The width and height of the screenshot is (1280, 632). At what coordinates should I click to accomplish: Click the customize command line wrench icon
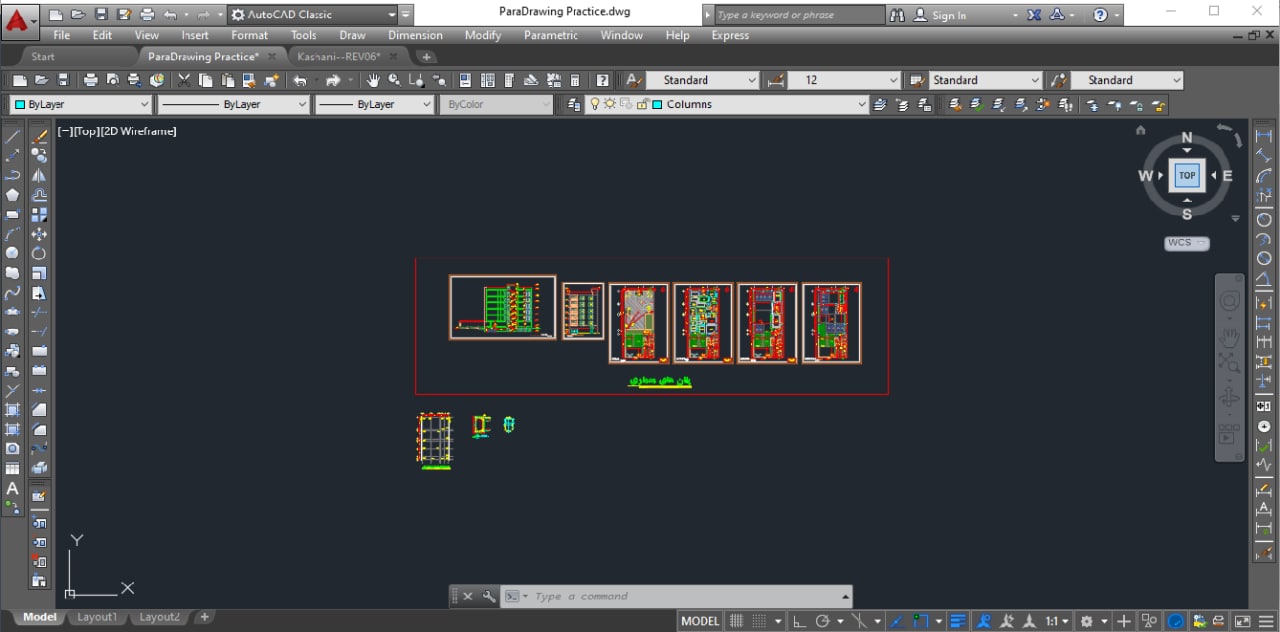pyautogui.click(x=488, y=596)
